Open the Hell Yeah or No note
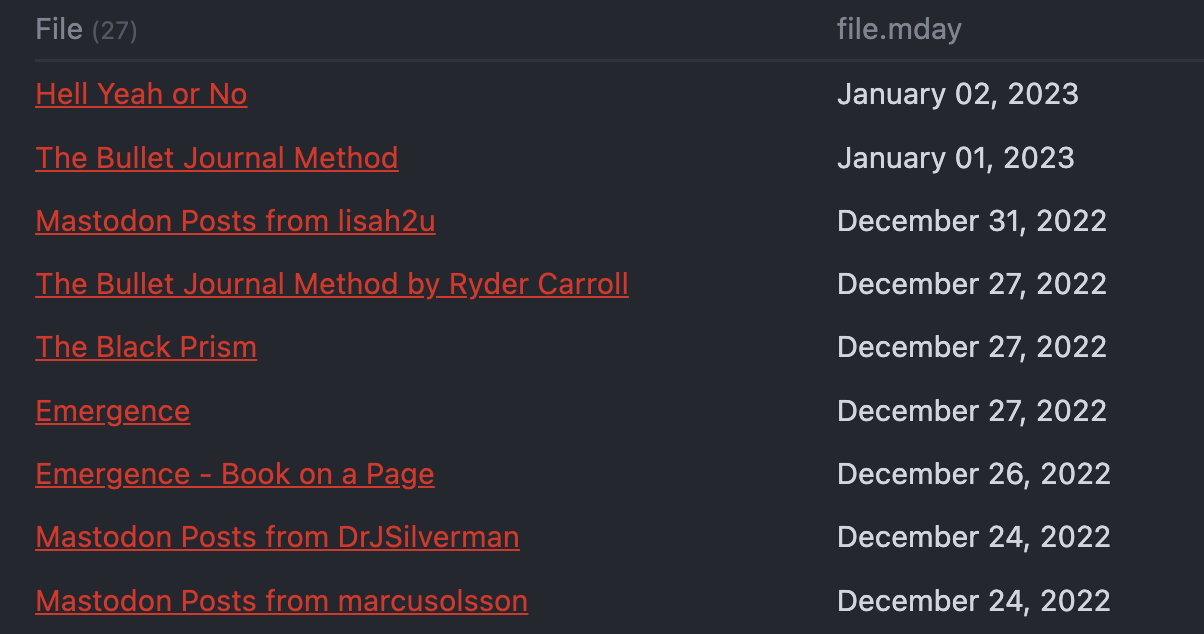The width and height of the screenshot is (1204, 634). pos(141,94)
